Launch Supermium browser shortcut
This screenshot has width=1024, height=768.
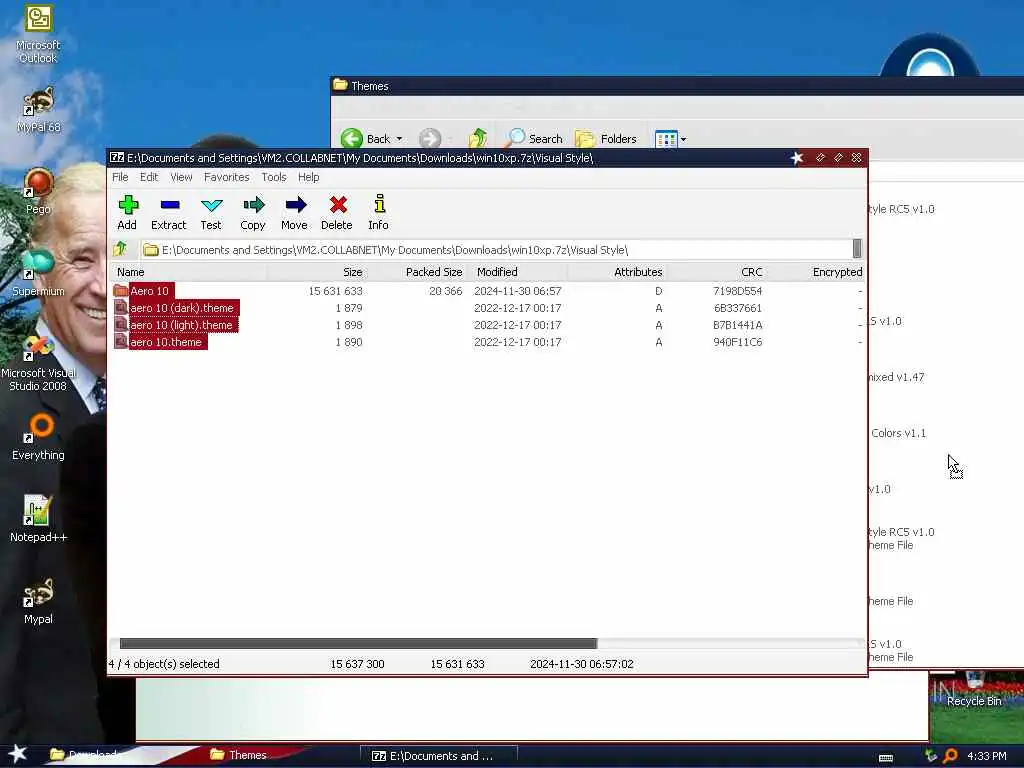tap(38, 273)
